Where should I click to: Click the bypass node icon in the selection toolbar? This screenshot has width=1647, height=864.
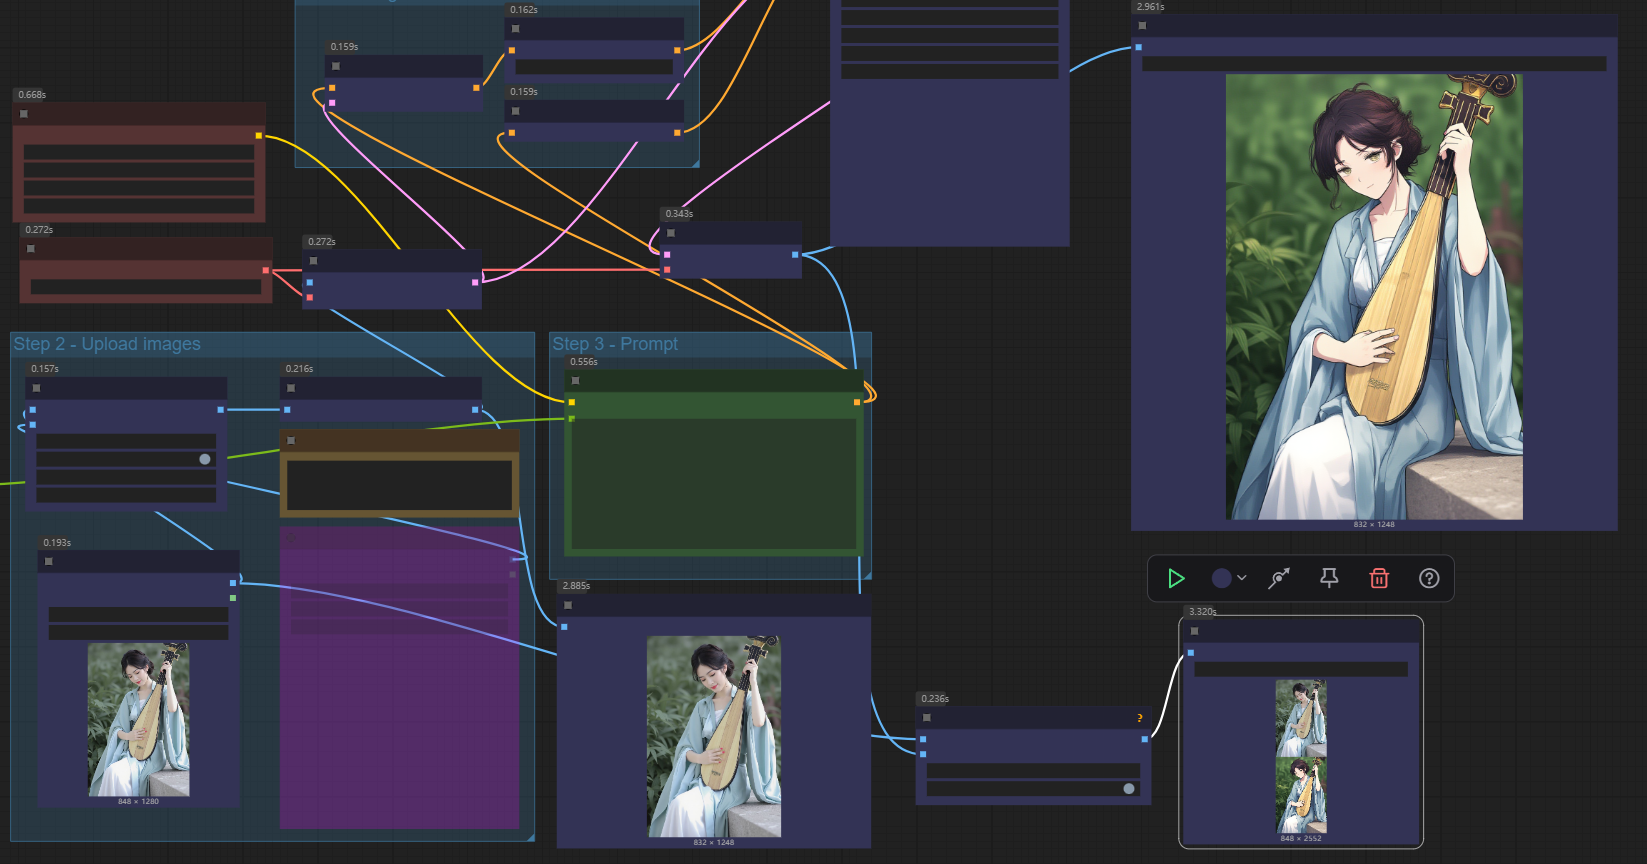(1279, 578)
